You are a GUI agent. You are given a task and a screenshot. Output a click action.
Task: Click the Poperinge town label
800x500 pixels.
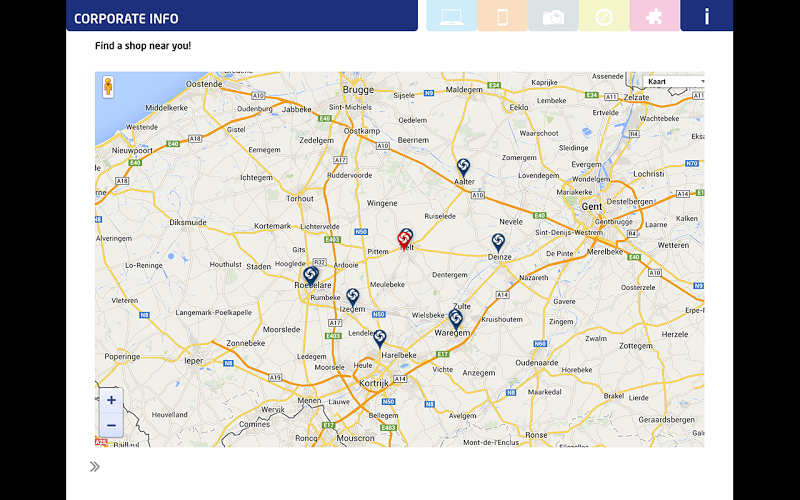(122, 357)
